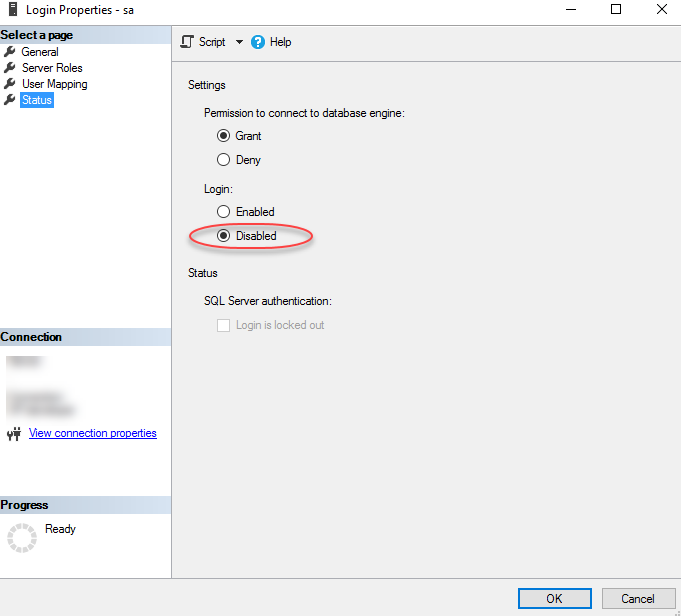Open the User Mapping page
This screenshot has height=616, width=681.
(55, 84)
